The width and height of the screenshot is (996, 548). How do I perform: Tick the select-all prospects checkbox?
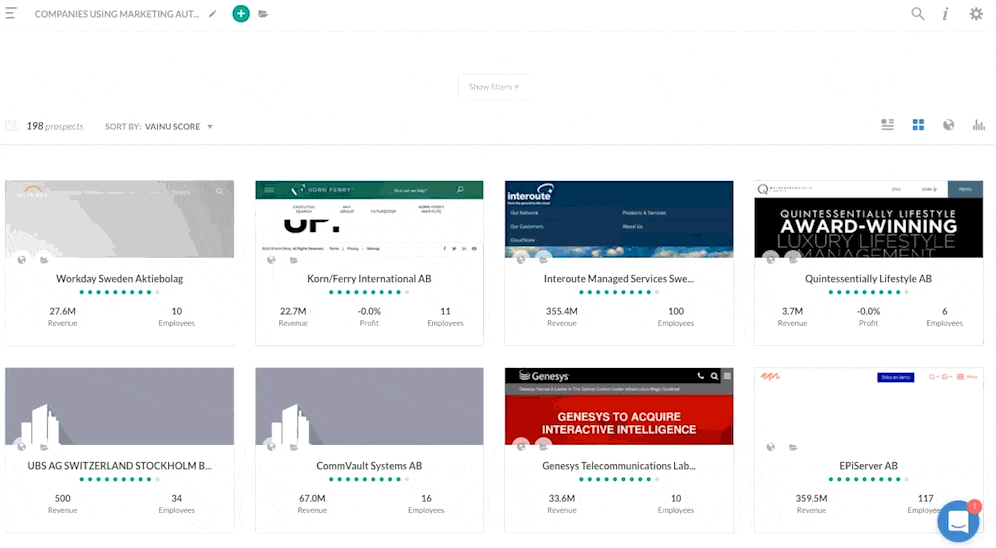tap(11, 126)
